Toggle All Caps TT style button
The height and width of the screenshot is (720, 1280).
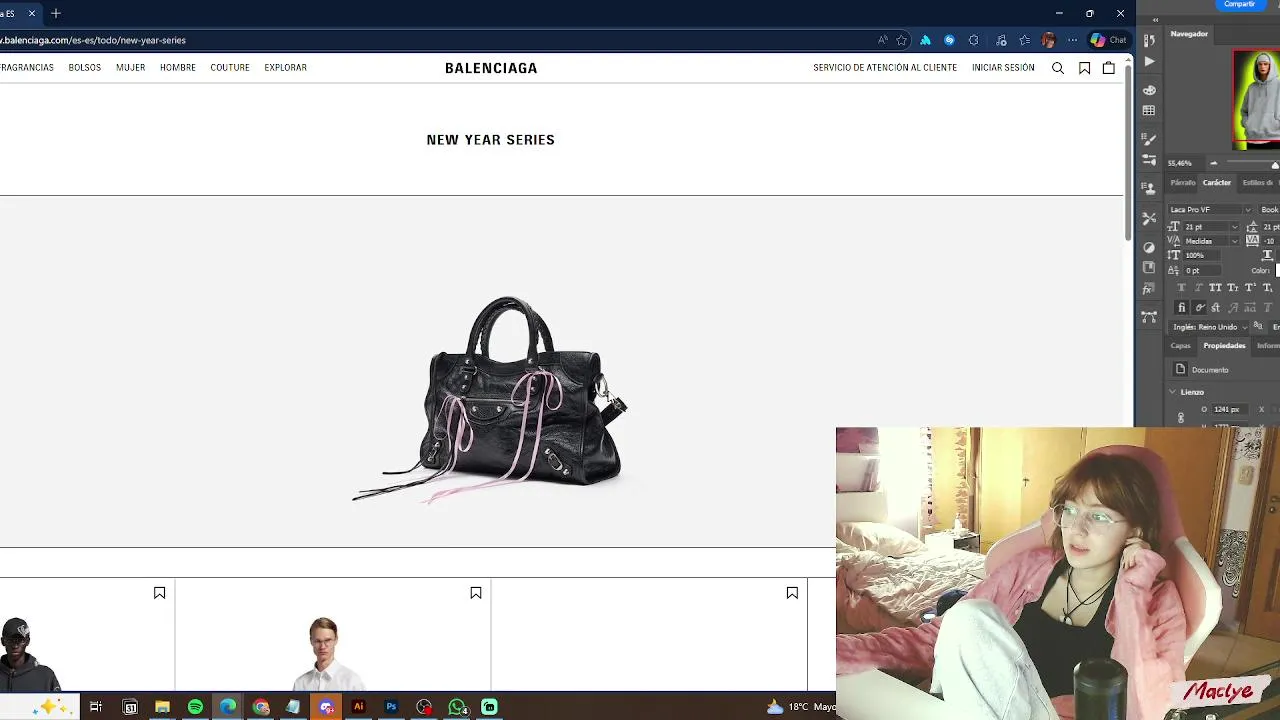1215,288
